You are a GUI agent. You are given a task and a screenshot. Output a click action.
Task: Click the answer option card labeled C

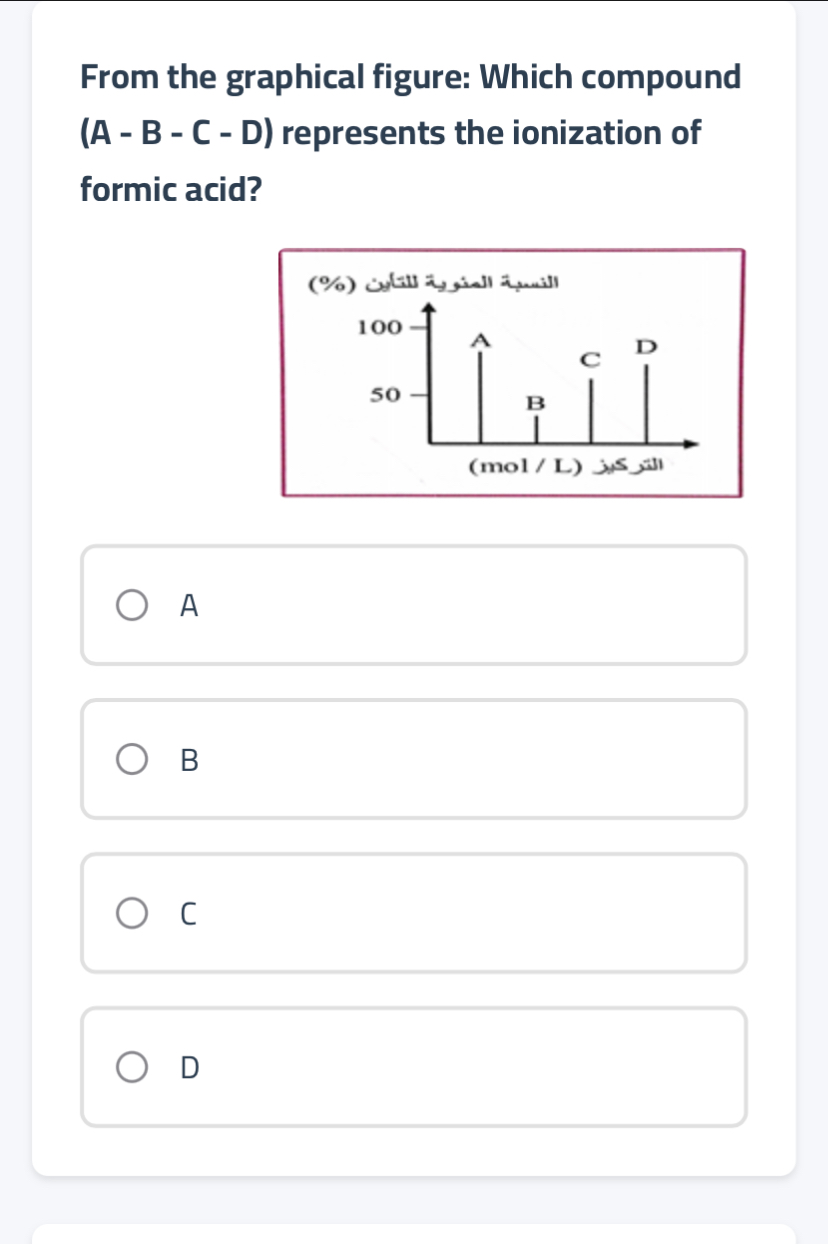click(413, 912)
